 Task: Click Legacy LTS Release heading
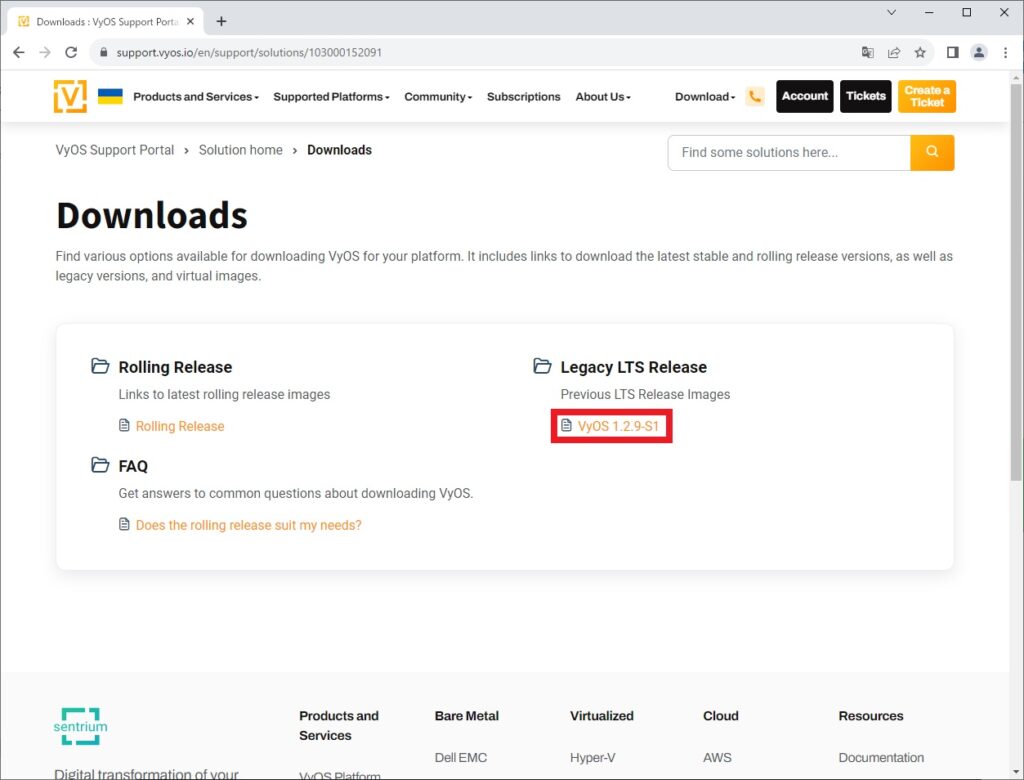(x=633, y=367)
